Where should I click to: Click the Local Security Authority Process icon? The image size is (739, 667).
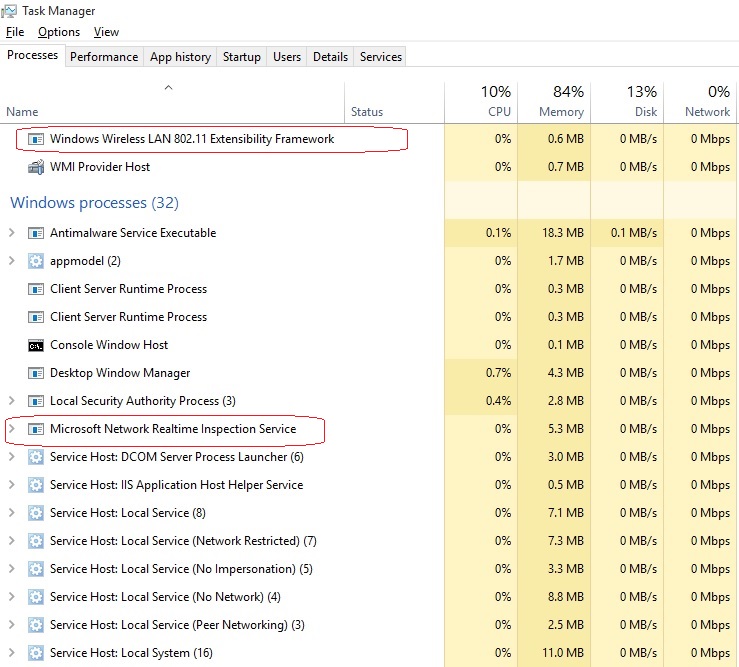coord(36,401)
